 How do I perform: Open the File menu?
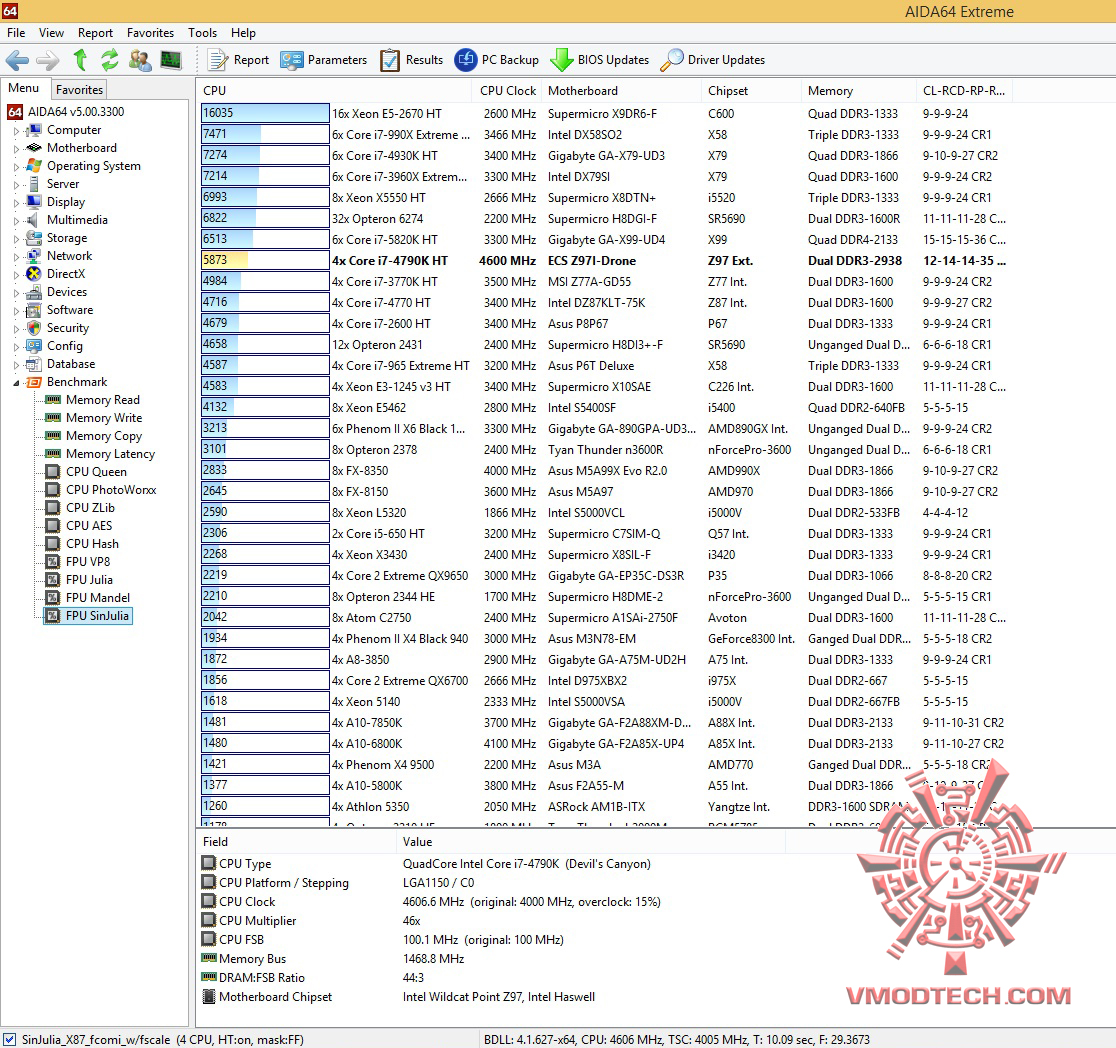pyautogui.click(x=16, y=33)
